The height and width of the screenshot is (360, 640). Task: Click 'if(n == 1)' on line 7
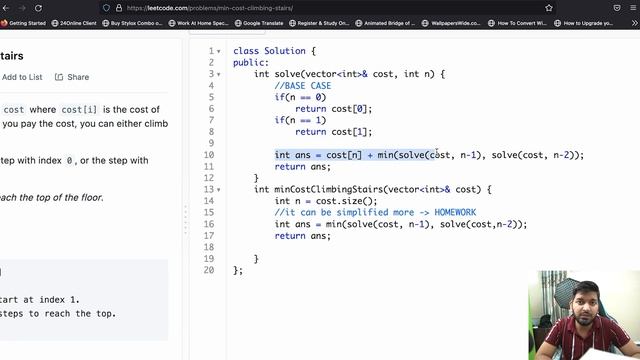(x=300, y=120)
